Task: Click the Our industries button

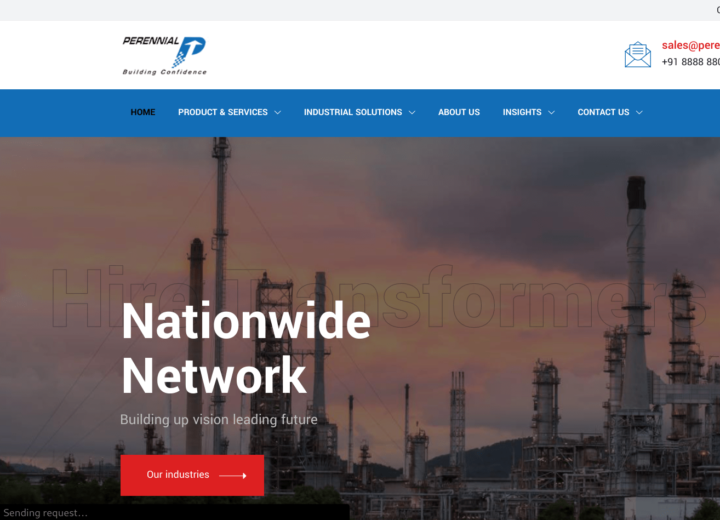Action: coord(192,475)
